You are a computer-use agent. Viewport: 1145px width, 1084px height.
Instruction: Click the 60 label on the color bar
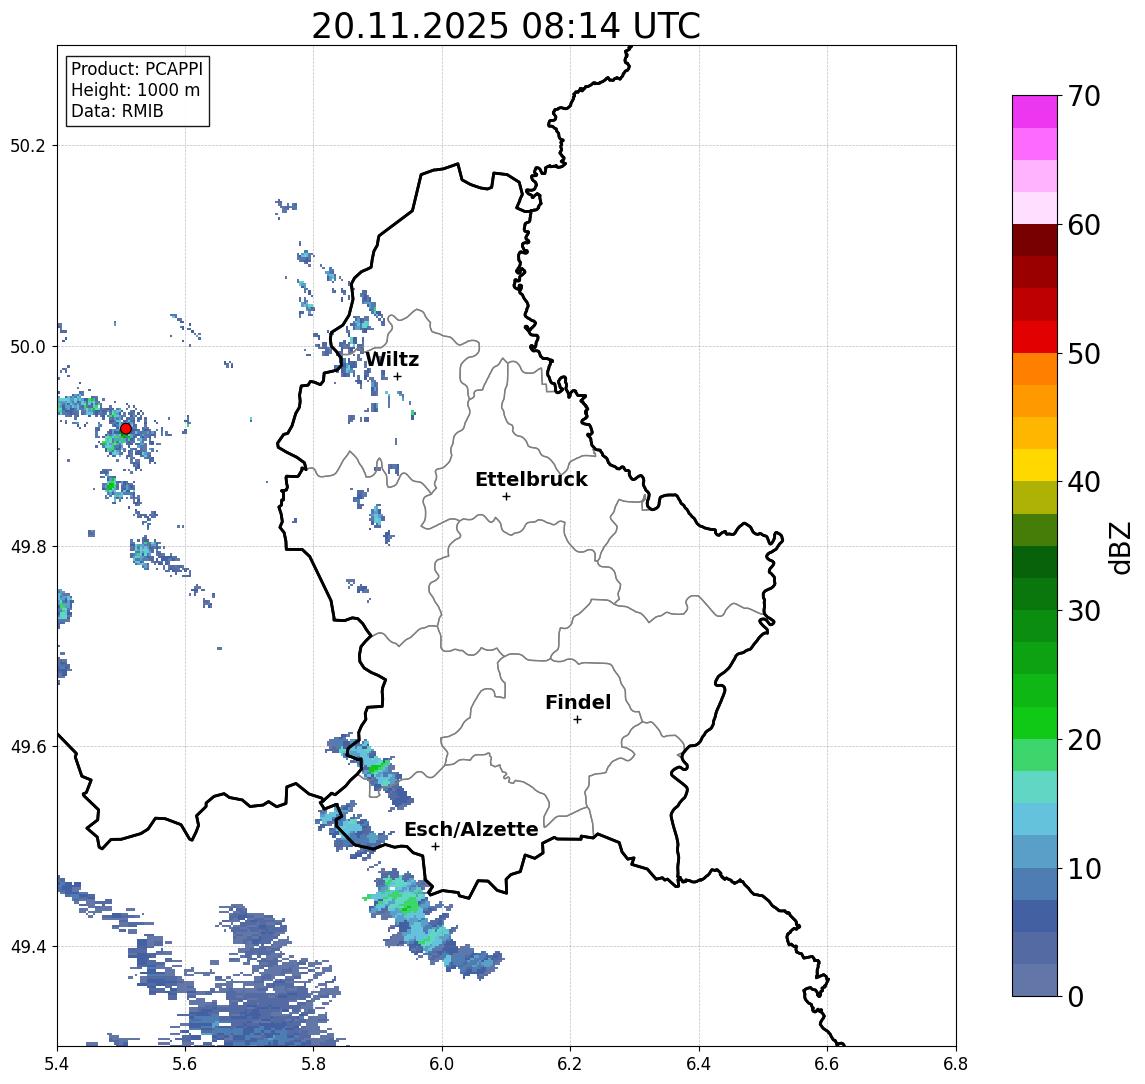click(1084, 225)
